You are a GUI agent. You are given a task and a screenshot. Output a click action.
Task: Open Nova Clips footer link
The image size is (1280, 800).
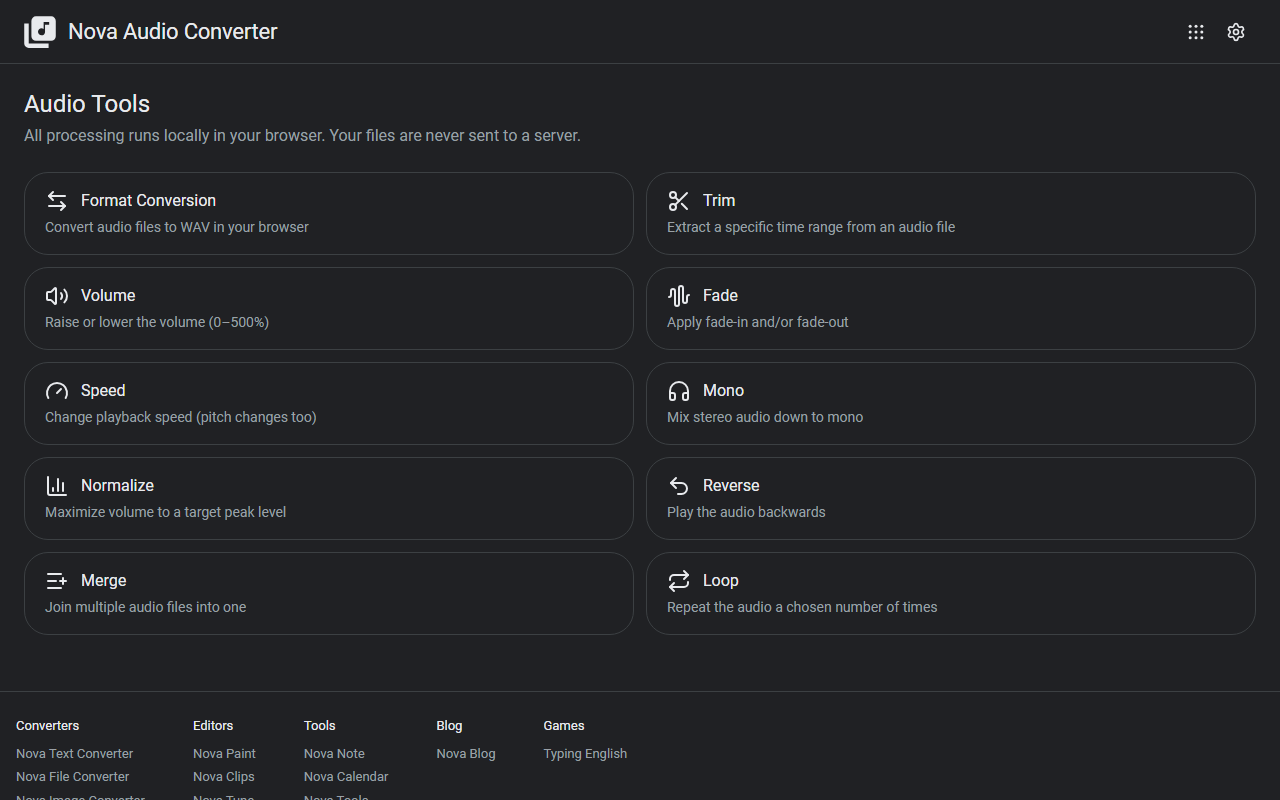(223, 777)
